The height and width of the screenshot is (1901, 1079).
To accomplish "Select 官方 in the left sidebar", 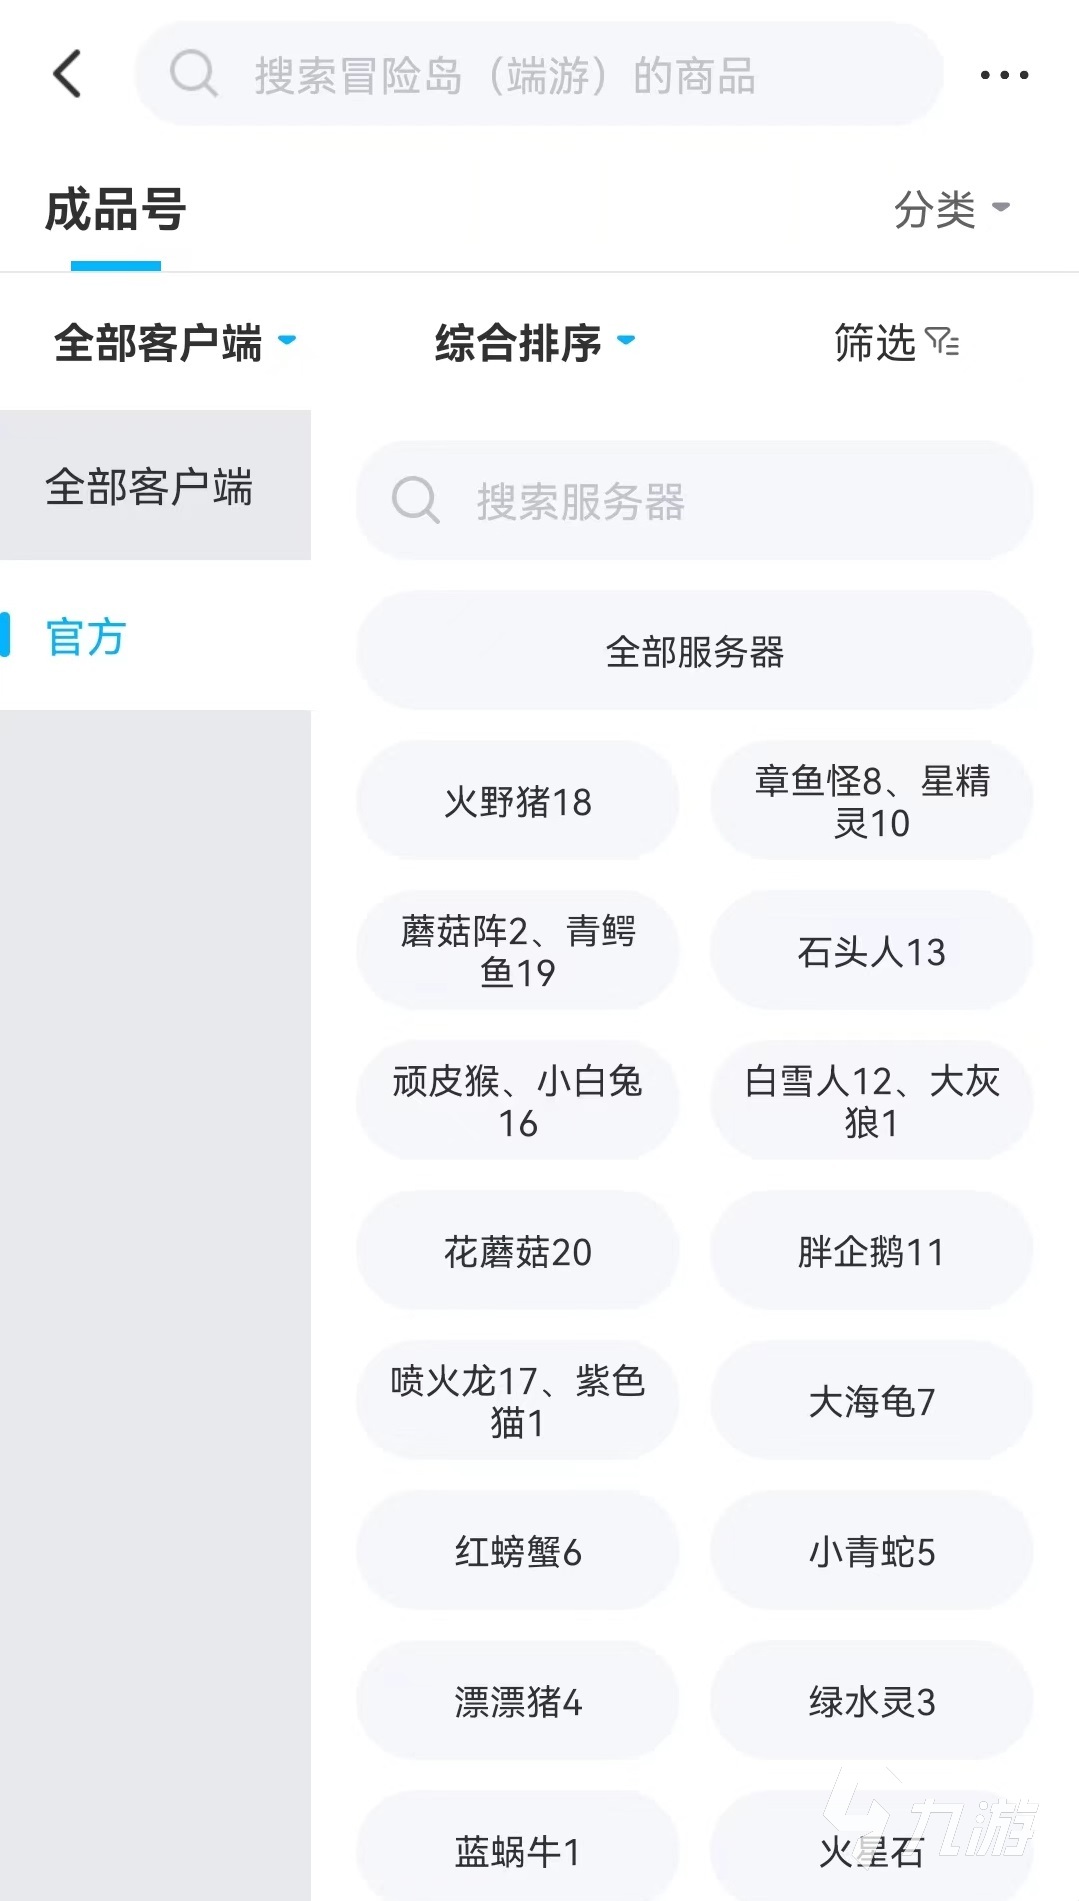I will click(x=86, y=636).
